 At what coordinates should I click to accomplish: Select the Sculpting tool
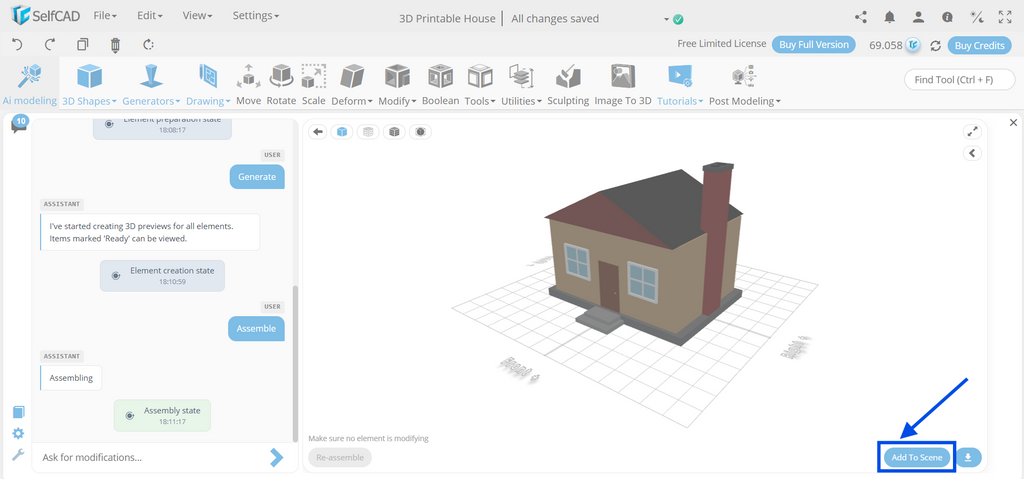click(x=568, y=85)
